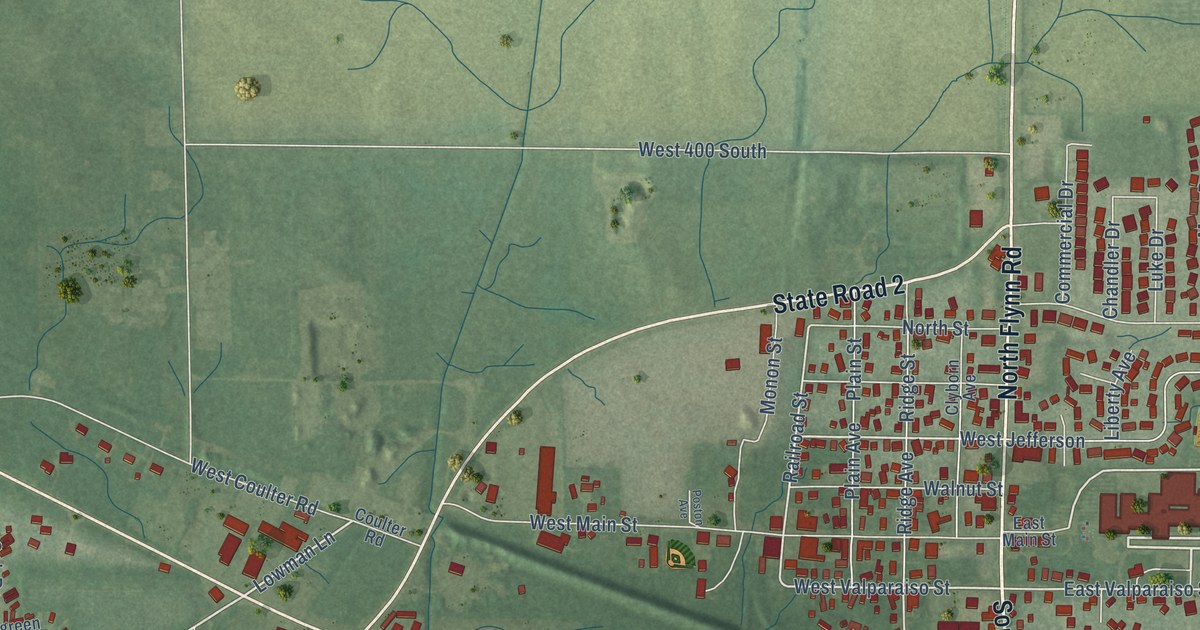
Task: Click the West Main St label
Action: click(x=583, y=523)
